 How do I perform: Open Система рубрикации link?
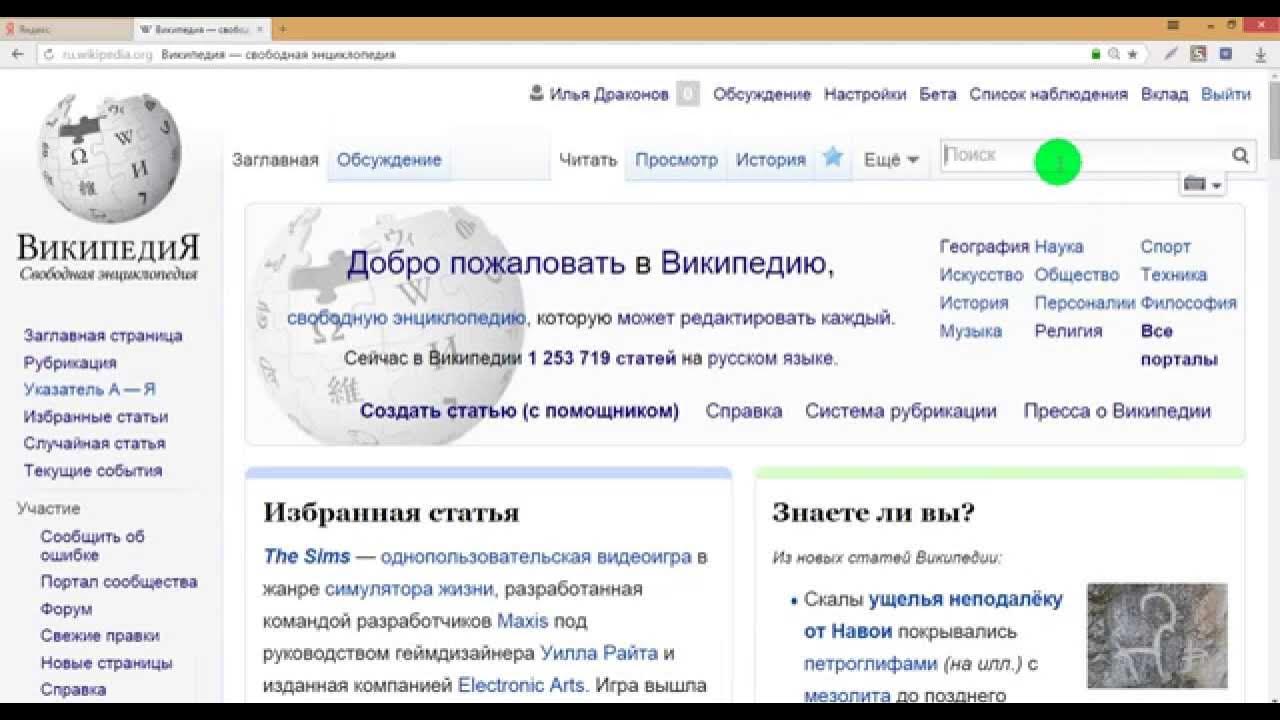(901, 411)
